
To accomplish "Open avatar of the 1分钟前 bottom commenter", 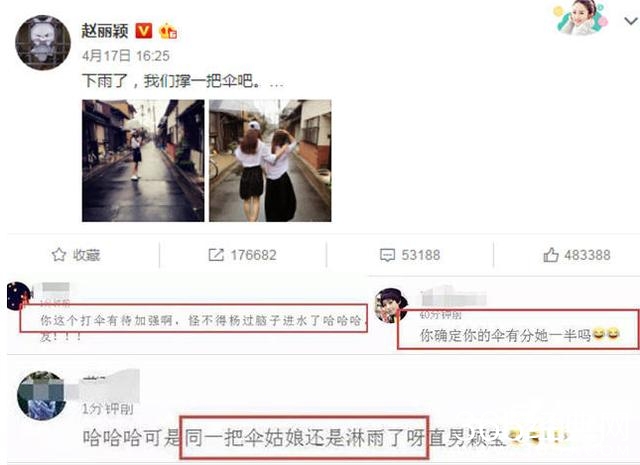I will click(41, 395).
